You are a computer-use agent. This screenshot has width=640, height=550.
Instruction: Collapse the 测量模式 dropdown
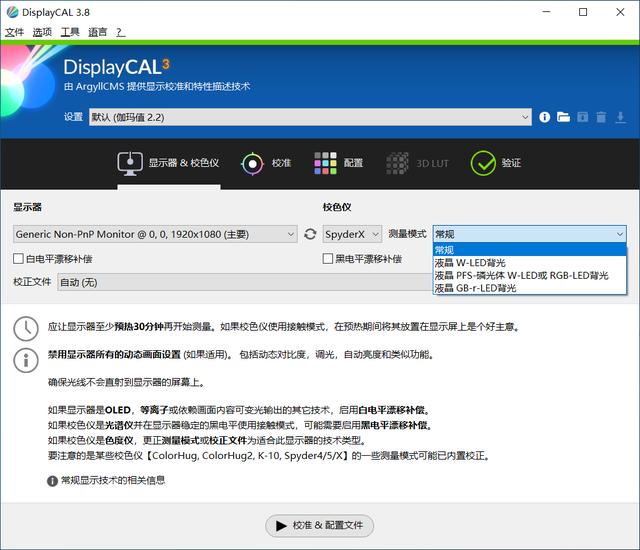pyautogui.click(x=529, y=234)
